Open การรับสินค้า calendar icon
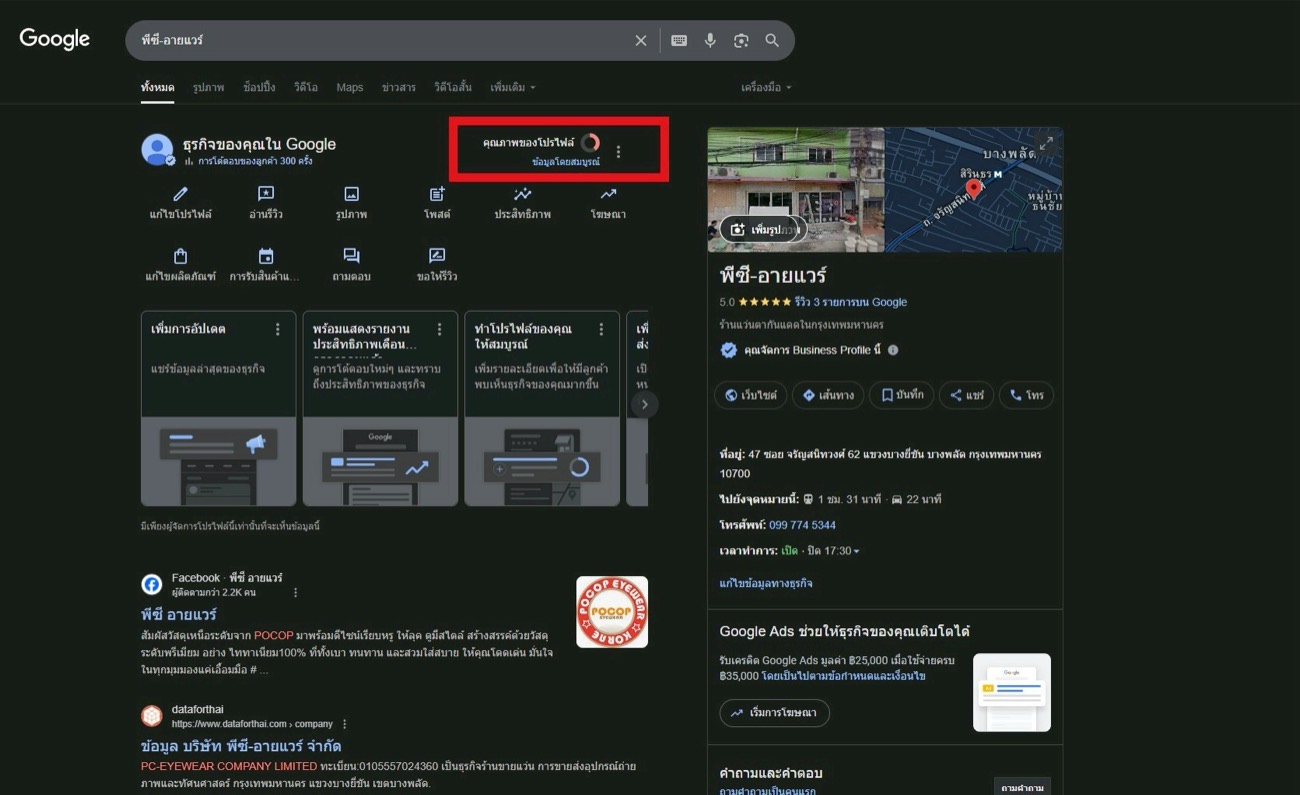 [x=265, y=256]
